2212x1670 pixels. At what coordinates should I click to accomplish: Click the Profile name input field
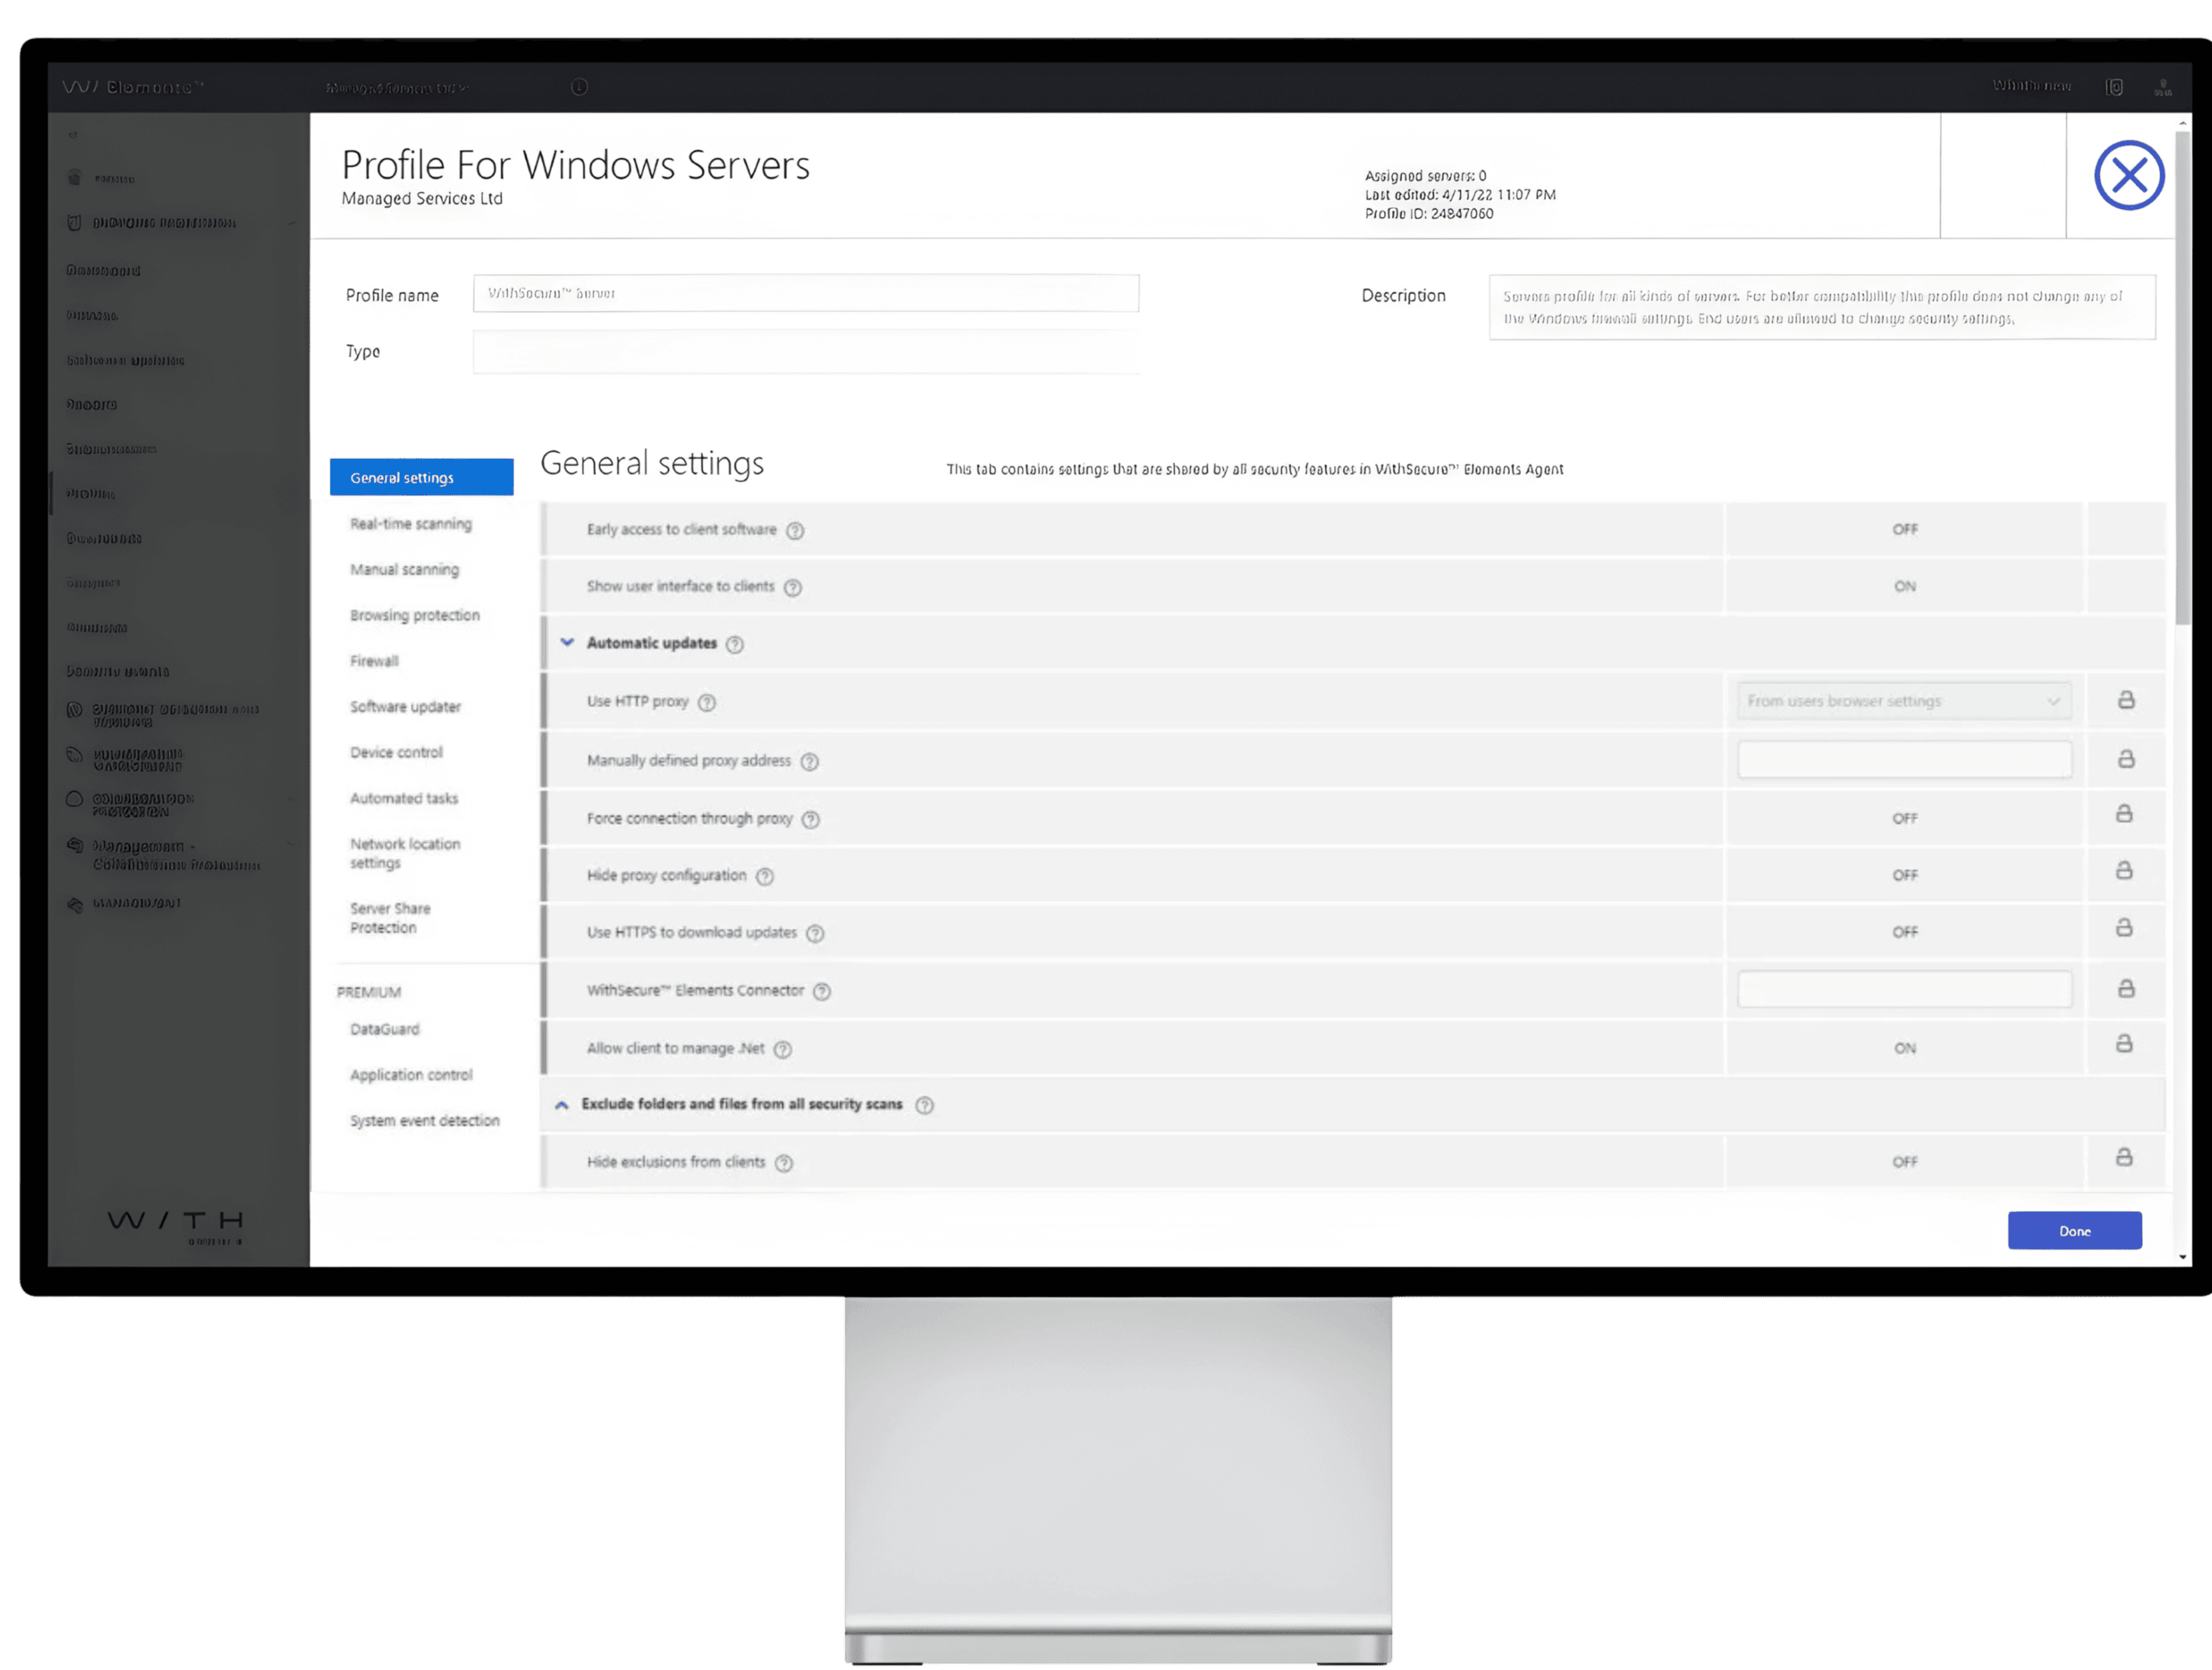tap(805, 293)
